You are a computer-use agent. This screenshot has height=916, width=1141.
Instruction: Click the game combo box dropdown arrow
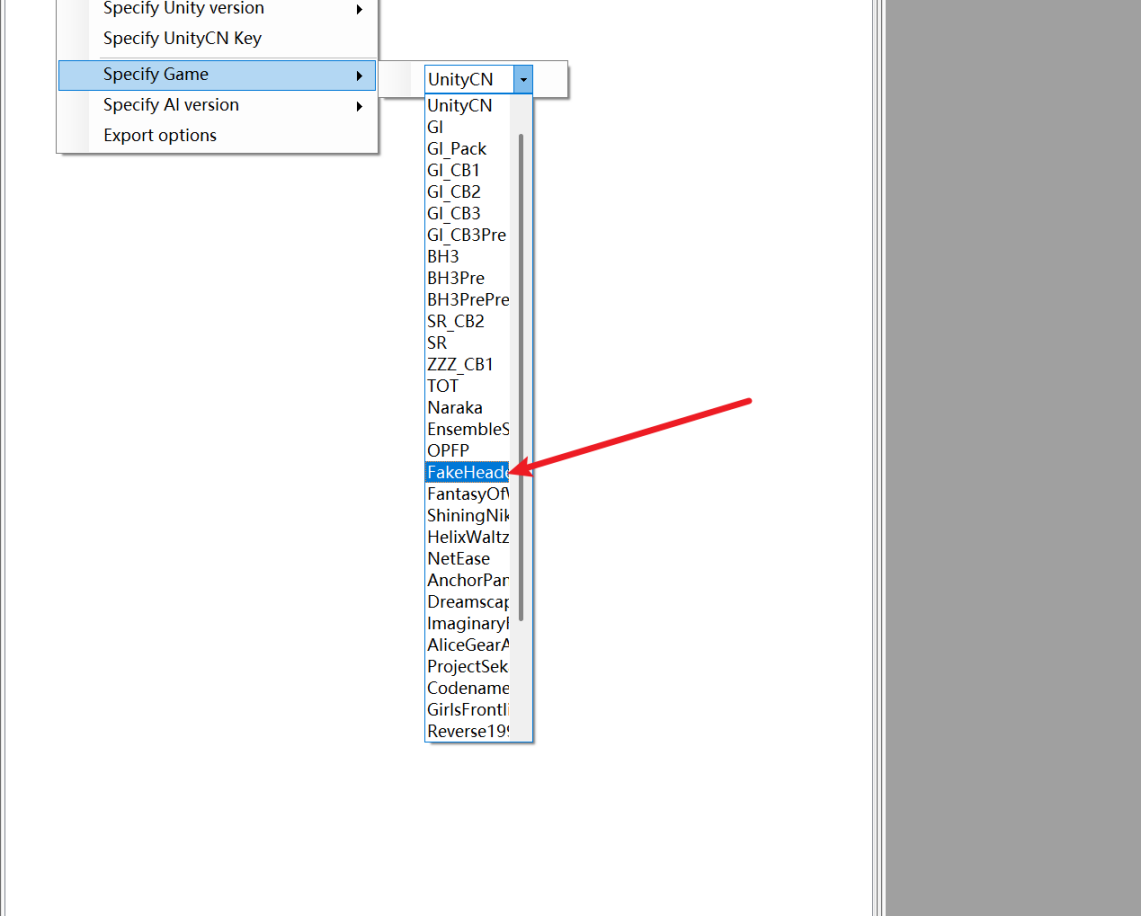pyautogui.click(x=523, y=79)
